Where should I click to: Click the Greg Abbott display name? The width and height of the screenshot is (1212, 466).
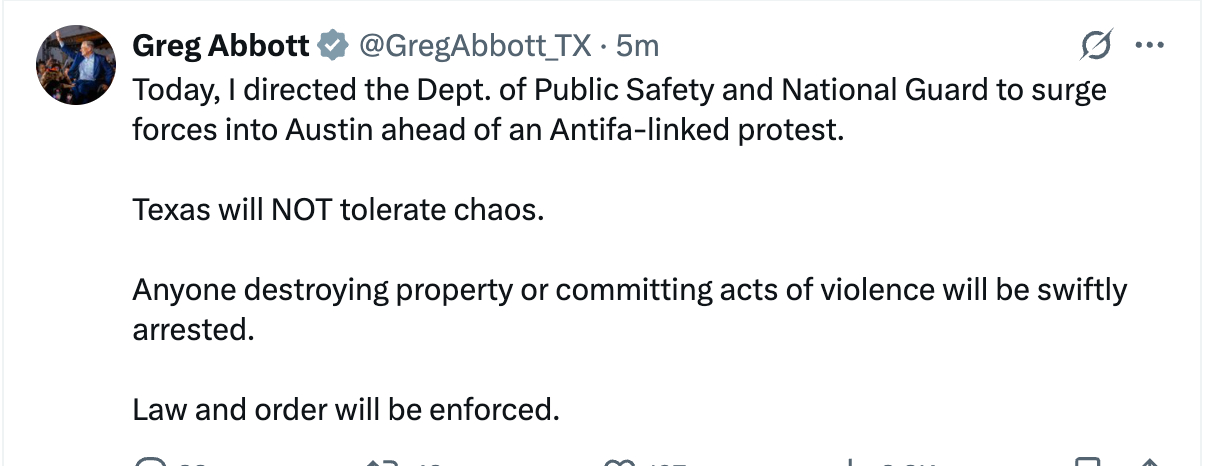(221, 46)
